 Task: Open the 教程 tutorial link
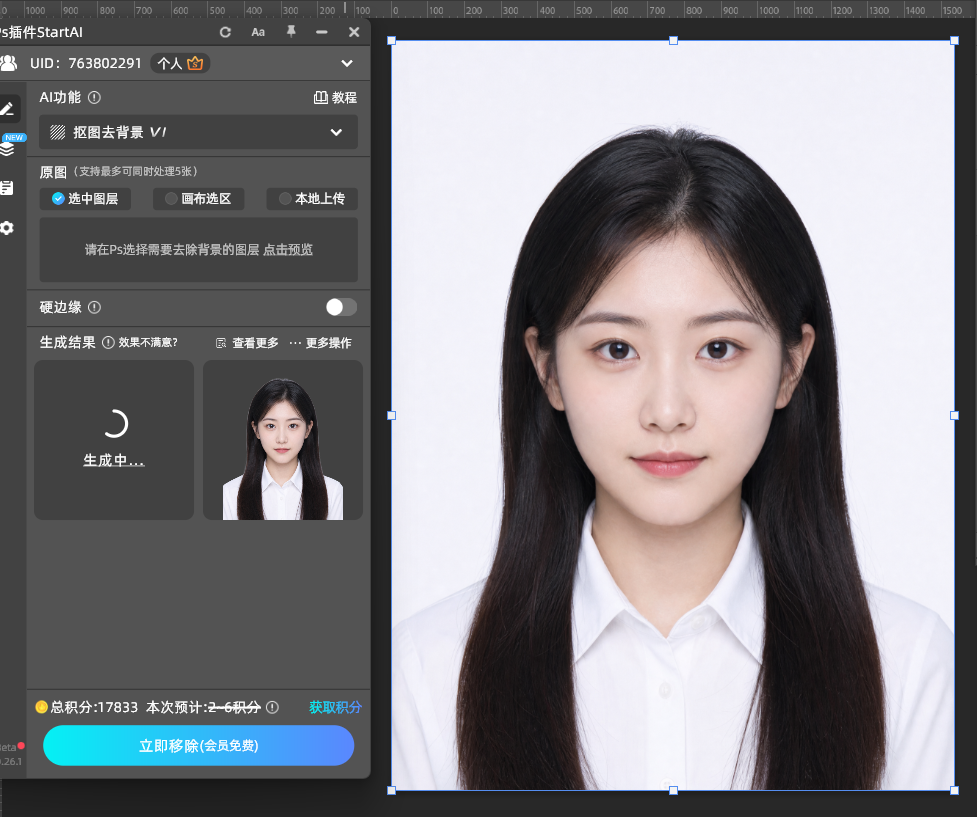click(335, 97)
